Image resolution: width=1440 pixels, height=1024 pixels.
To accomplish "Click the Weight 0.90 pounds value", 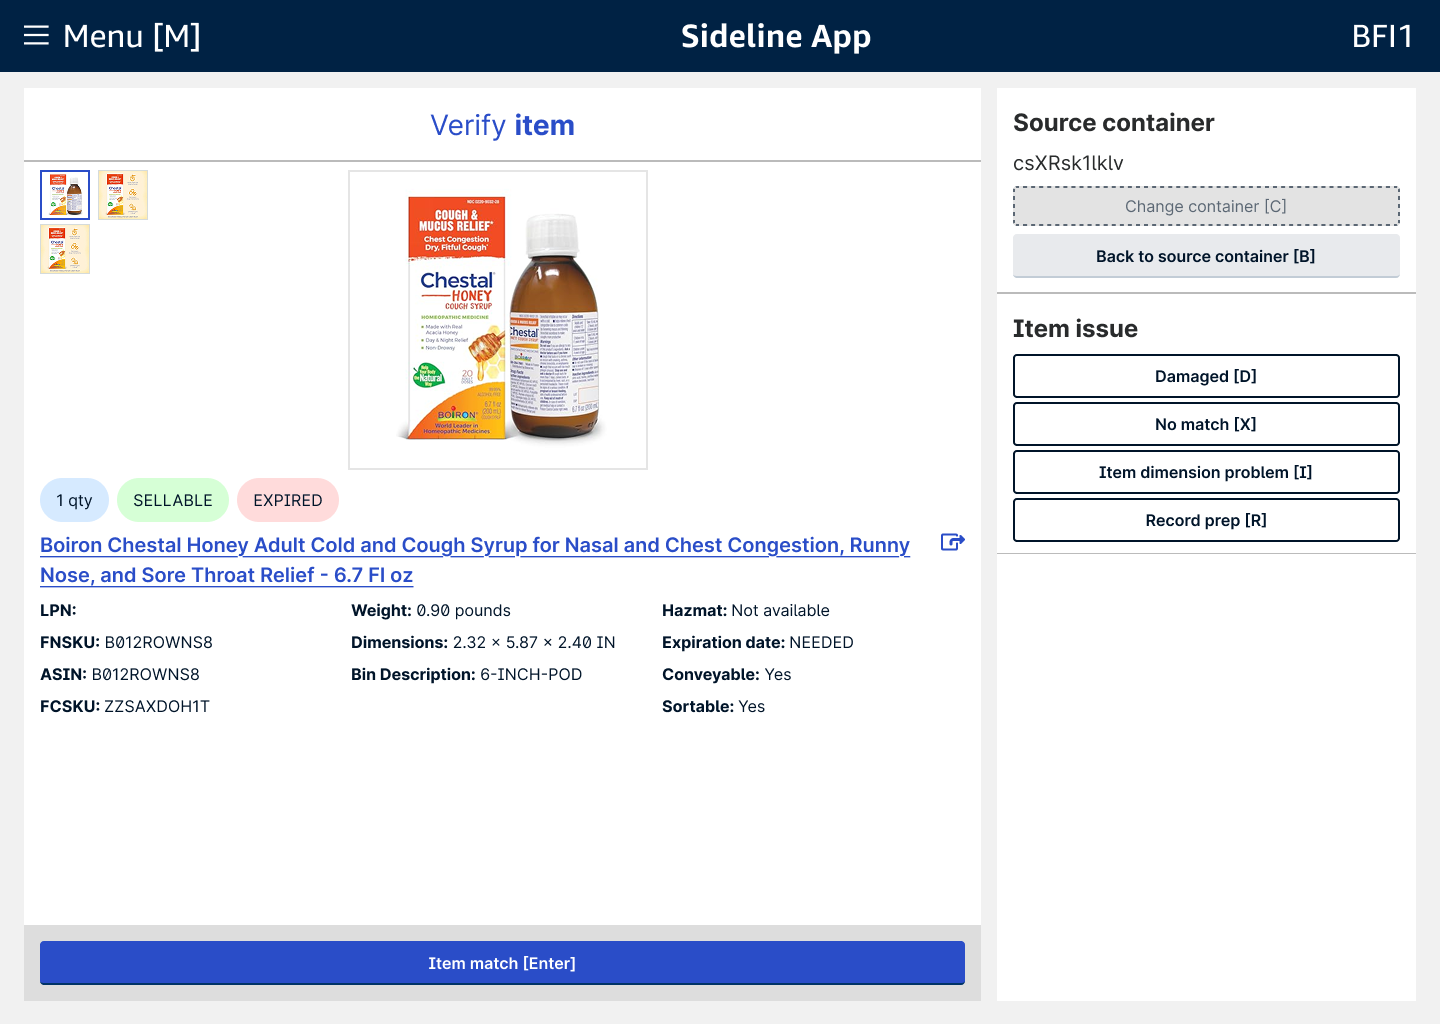I will 463,610.
